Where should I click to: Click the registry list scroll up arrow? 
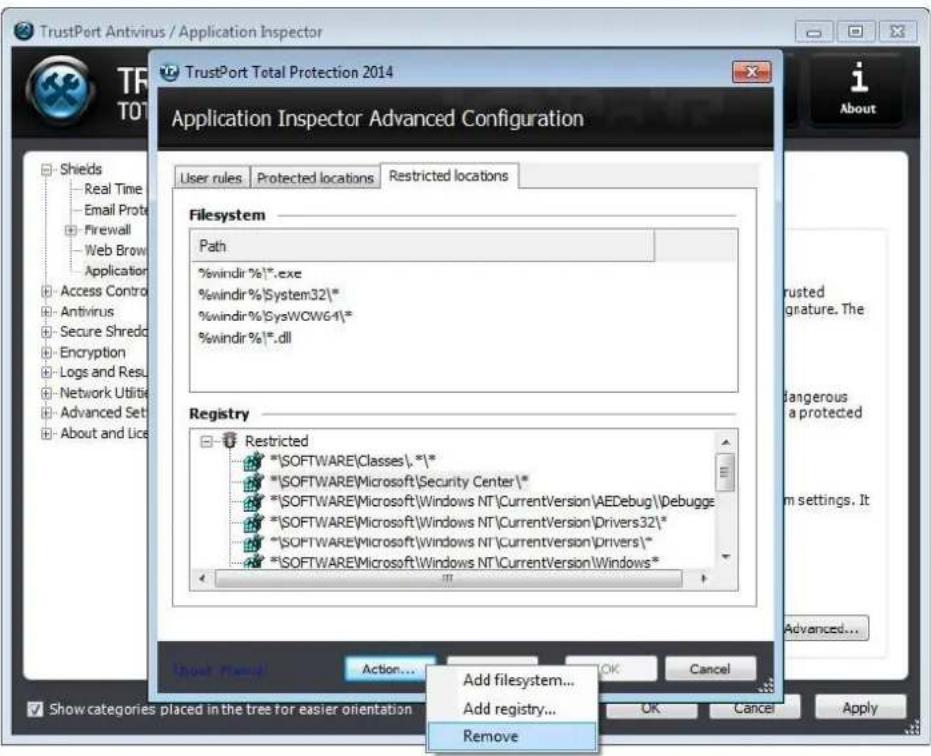725,442
